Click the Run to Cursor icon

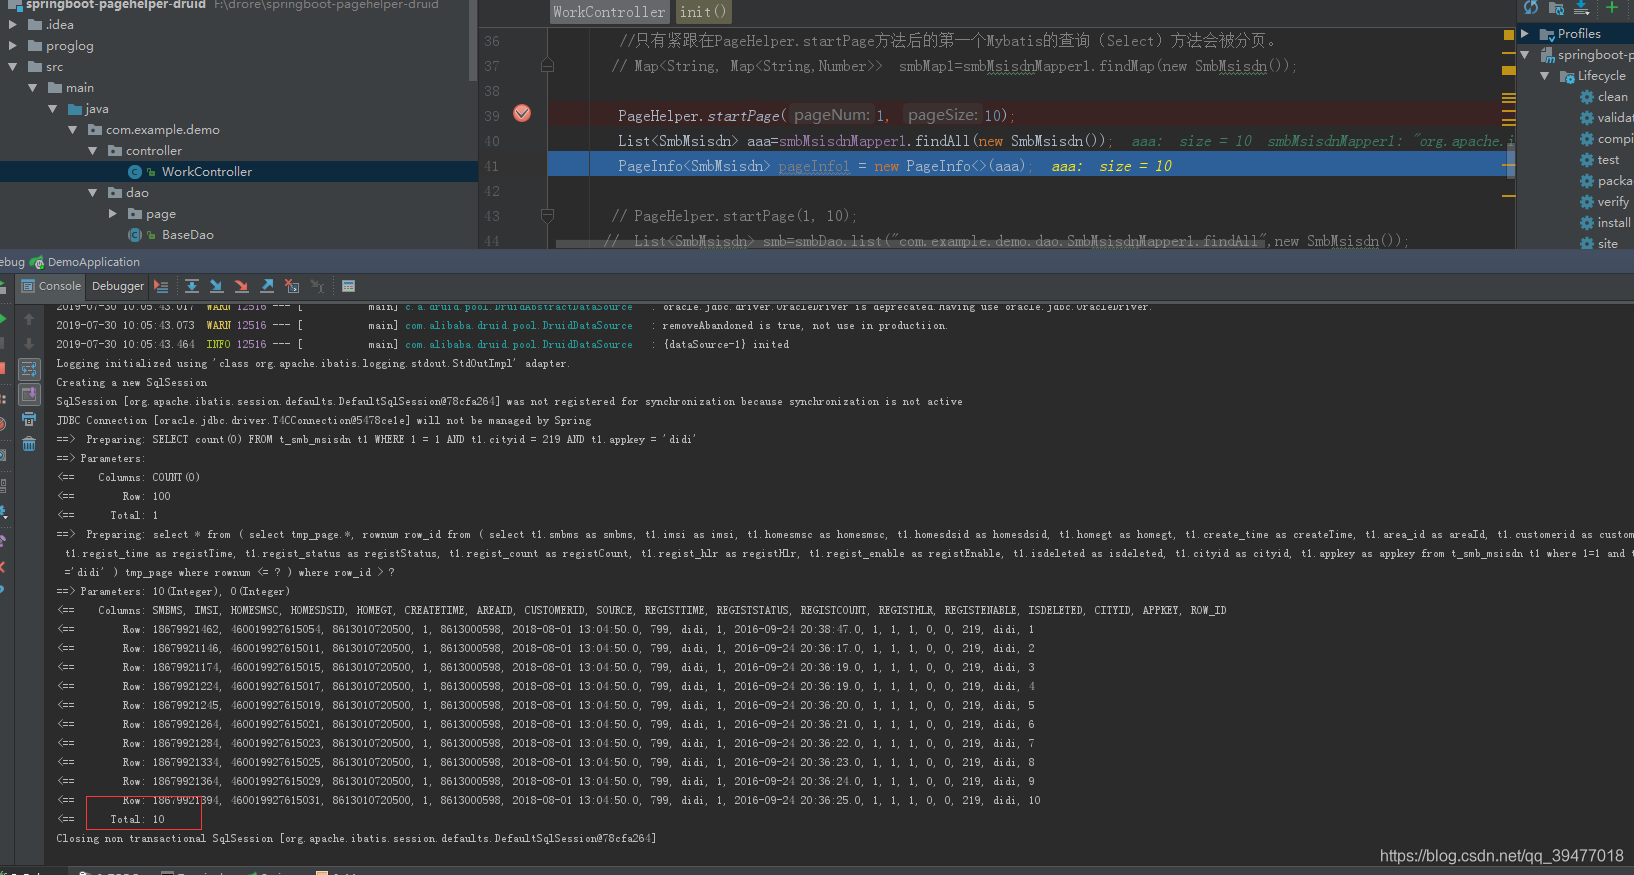click(x=317, y=286)
